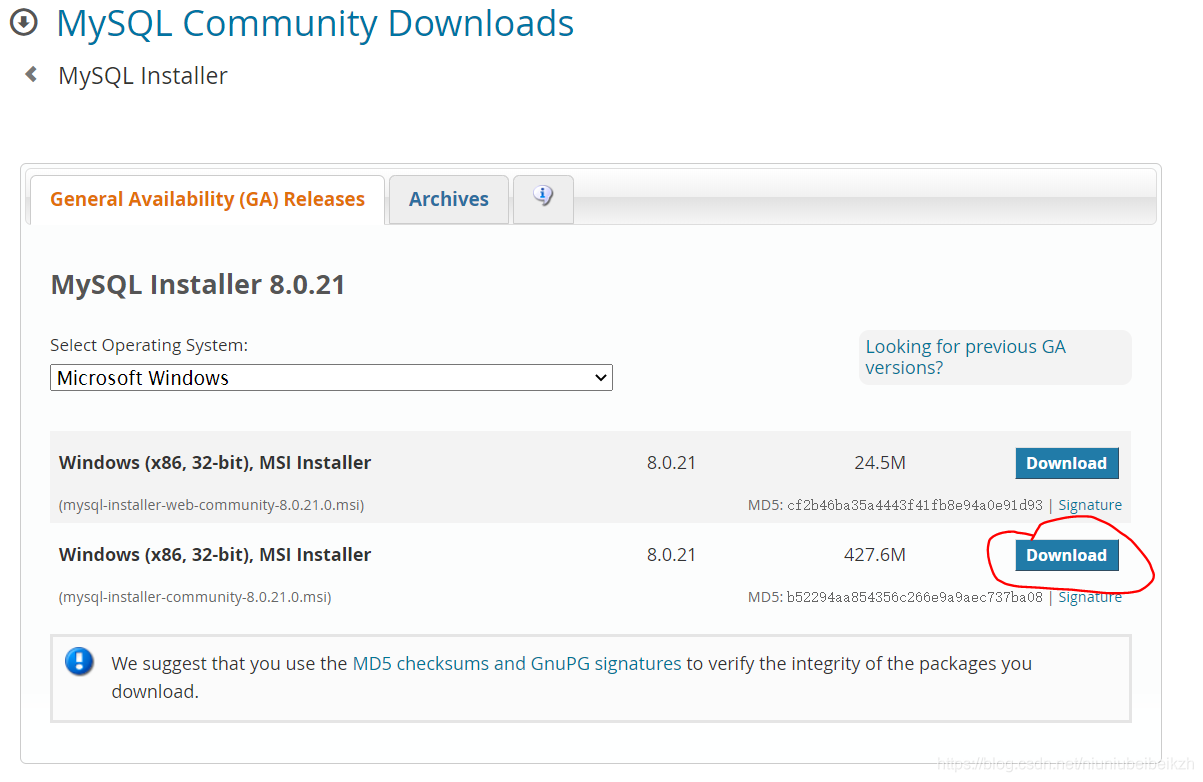Click MD5 value cf2b46ba35a4443f41fb8e94a0e91d93
This screenshot has width=1203, height=782.
tap(915, 505)
